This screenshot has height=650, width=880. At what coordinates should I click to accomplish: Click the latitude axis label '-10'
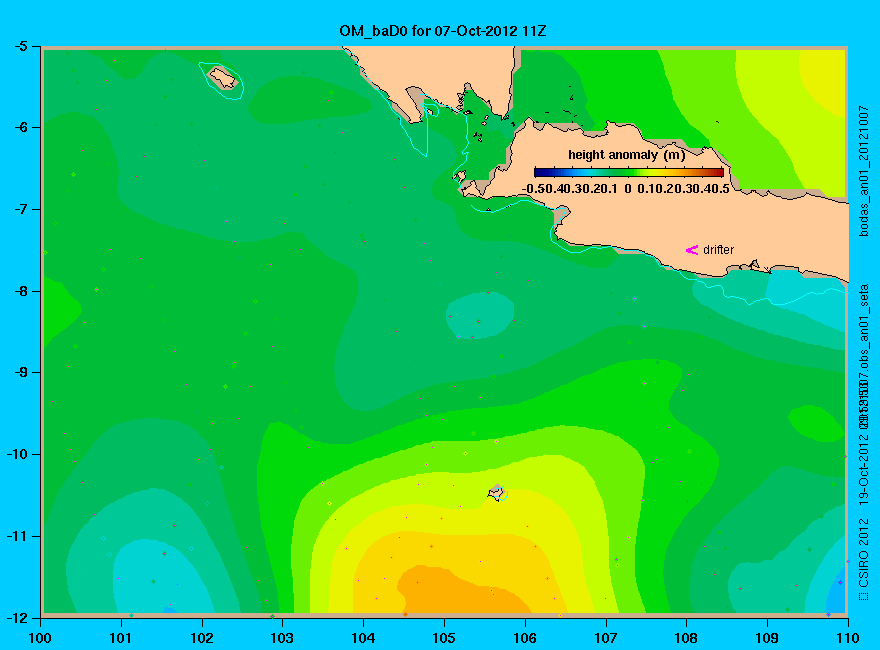(x=16, y=454)
